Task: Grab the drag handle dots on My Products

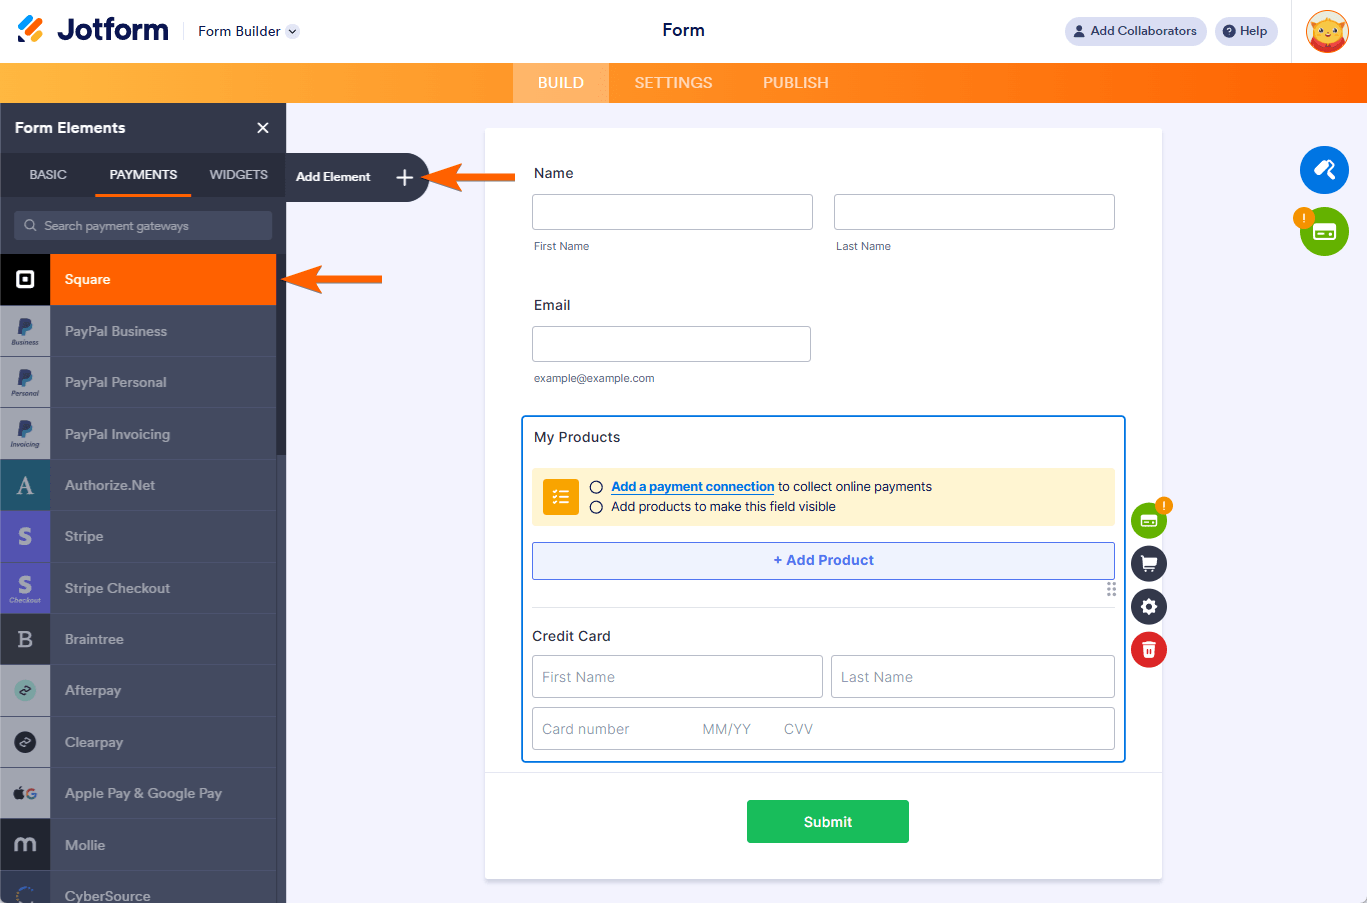Action: click(x=1111, y=589)
